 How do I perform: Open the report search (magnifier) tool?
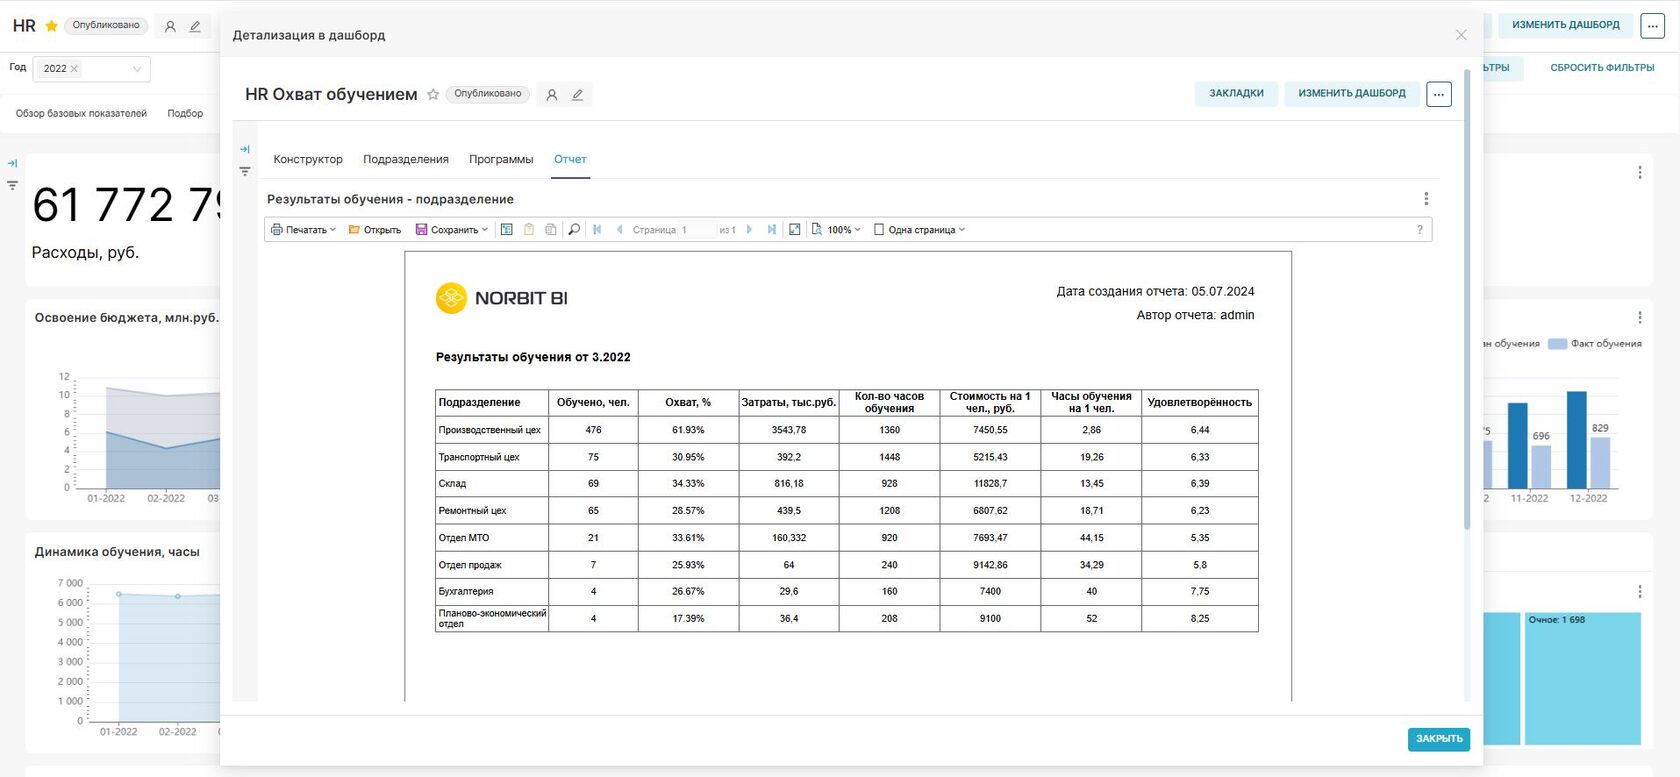tap(574, 230)
